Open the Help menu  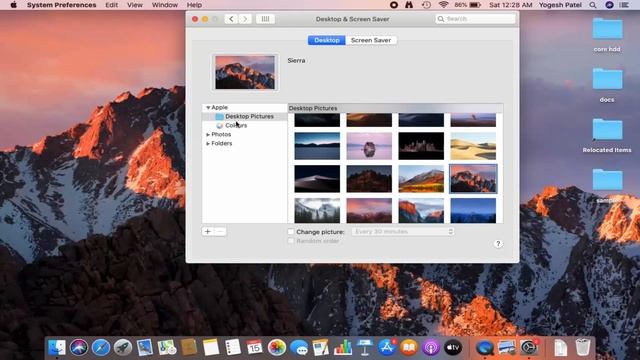194,5
